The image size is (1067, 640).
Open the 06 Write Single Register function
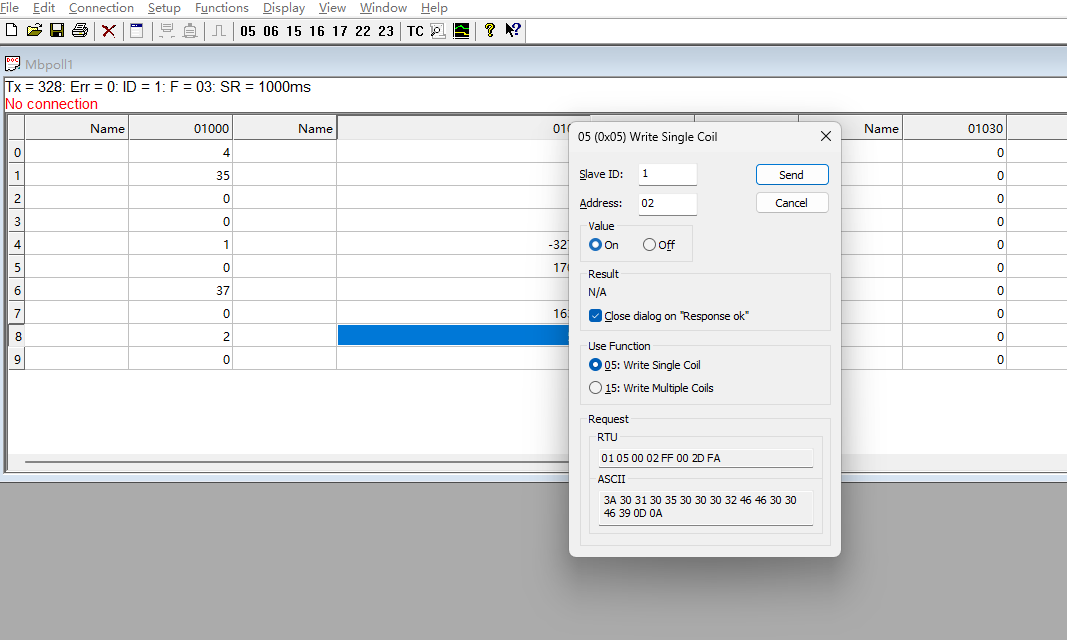pos(271,31)
